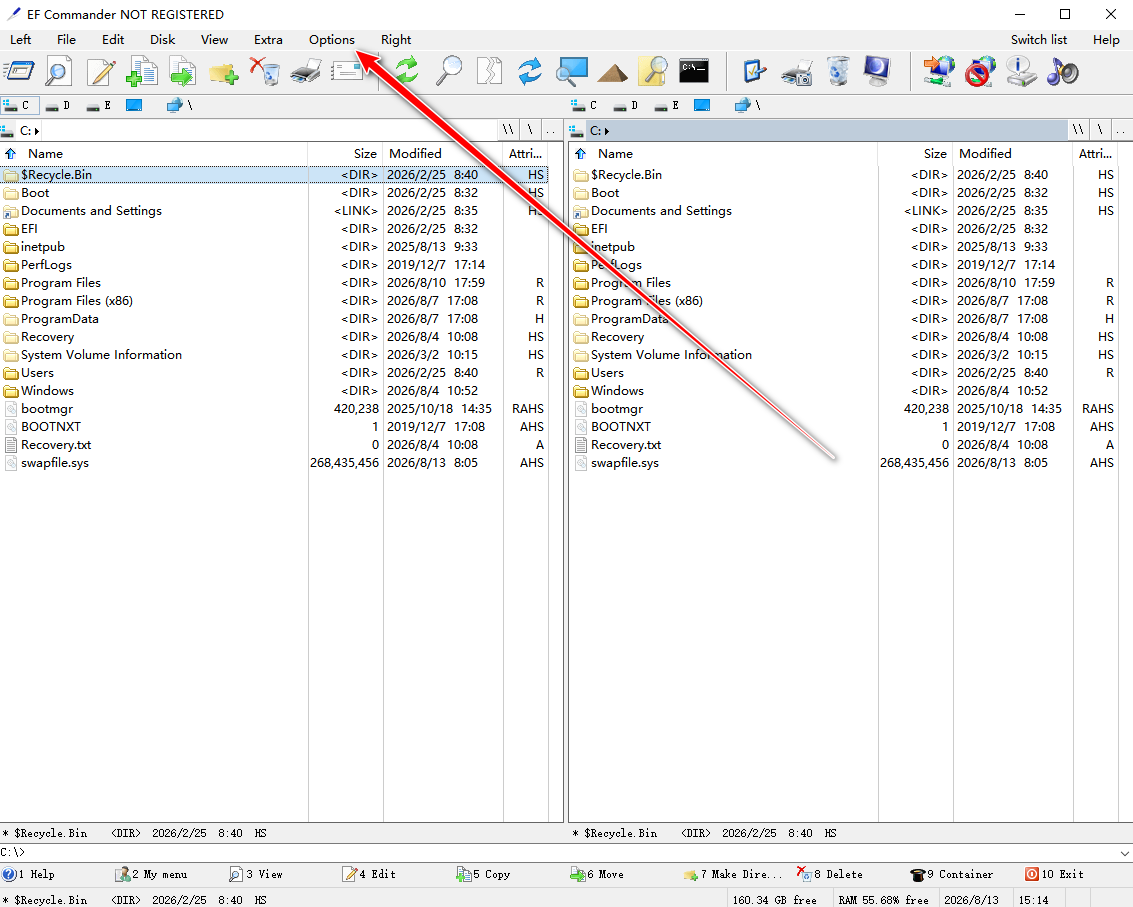Viewport: 1133px width, 907px height.
Task: Click the search computer monitor icon
Action: click(x=572, y=71)
